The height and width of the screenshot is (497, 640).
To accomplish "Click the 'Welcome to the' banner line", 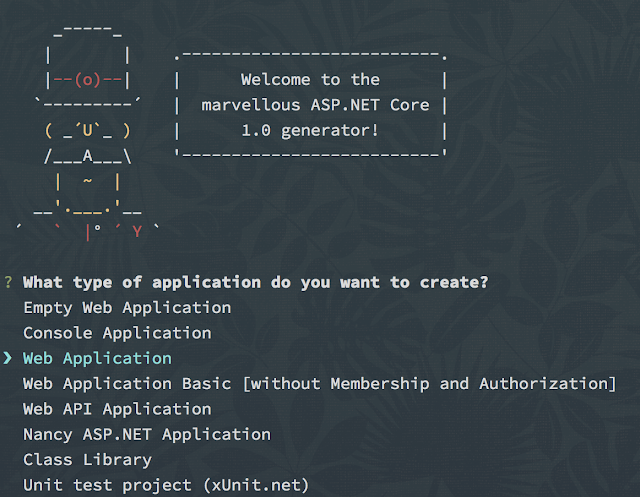I will 310,80.
